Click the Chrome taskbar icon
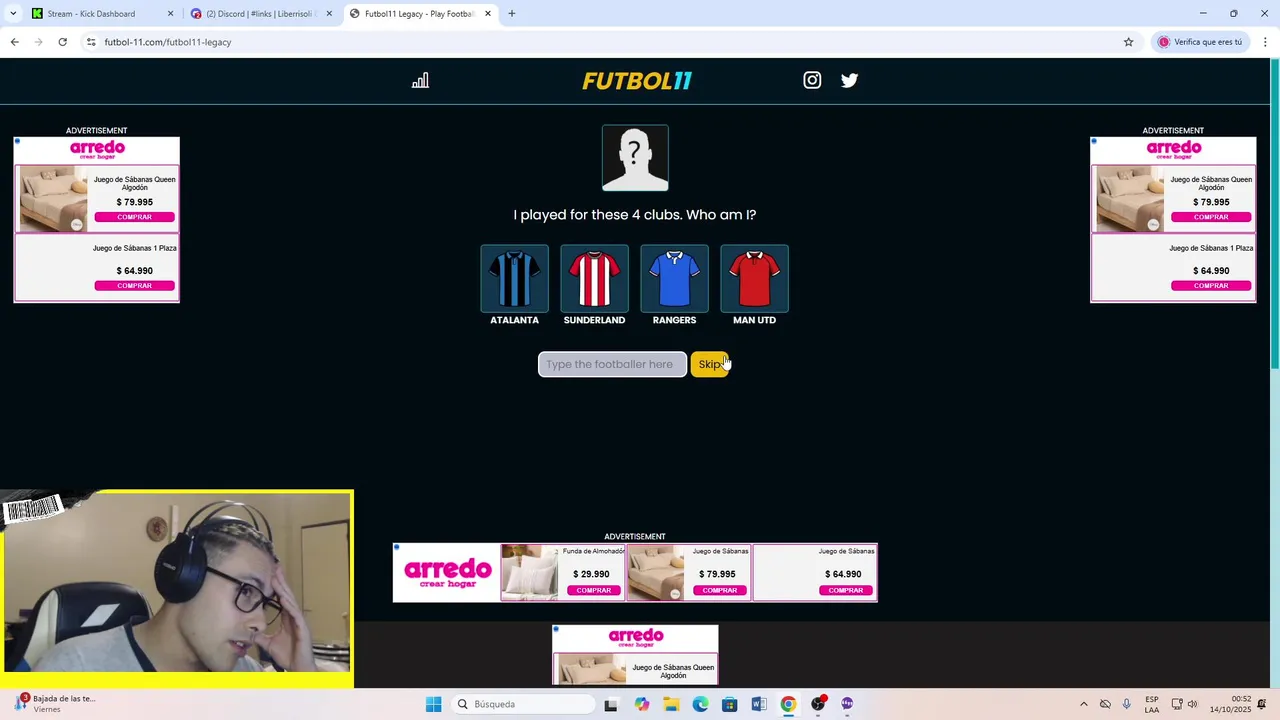 click(788, 704)
